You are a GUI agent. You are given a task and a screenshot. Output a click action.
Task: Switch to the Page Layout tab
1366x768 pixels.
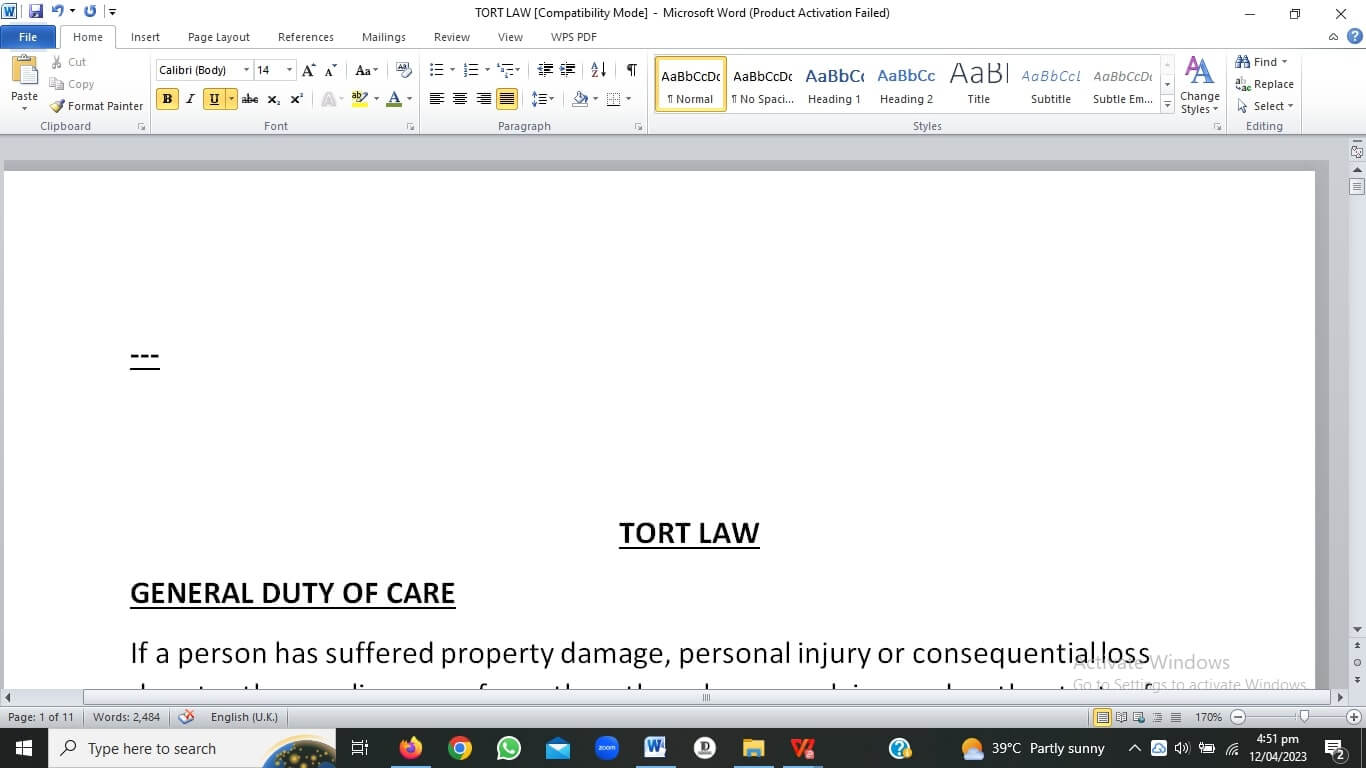click(219, 37)
